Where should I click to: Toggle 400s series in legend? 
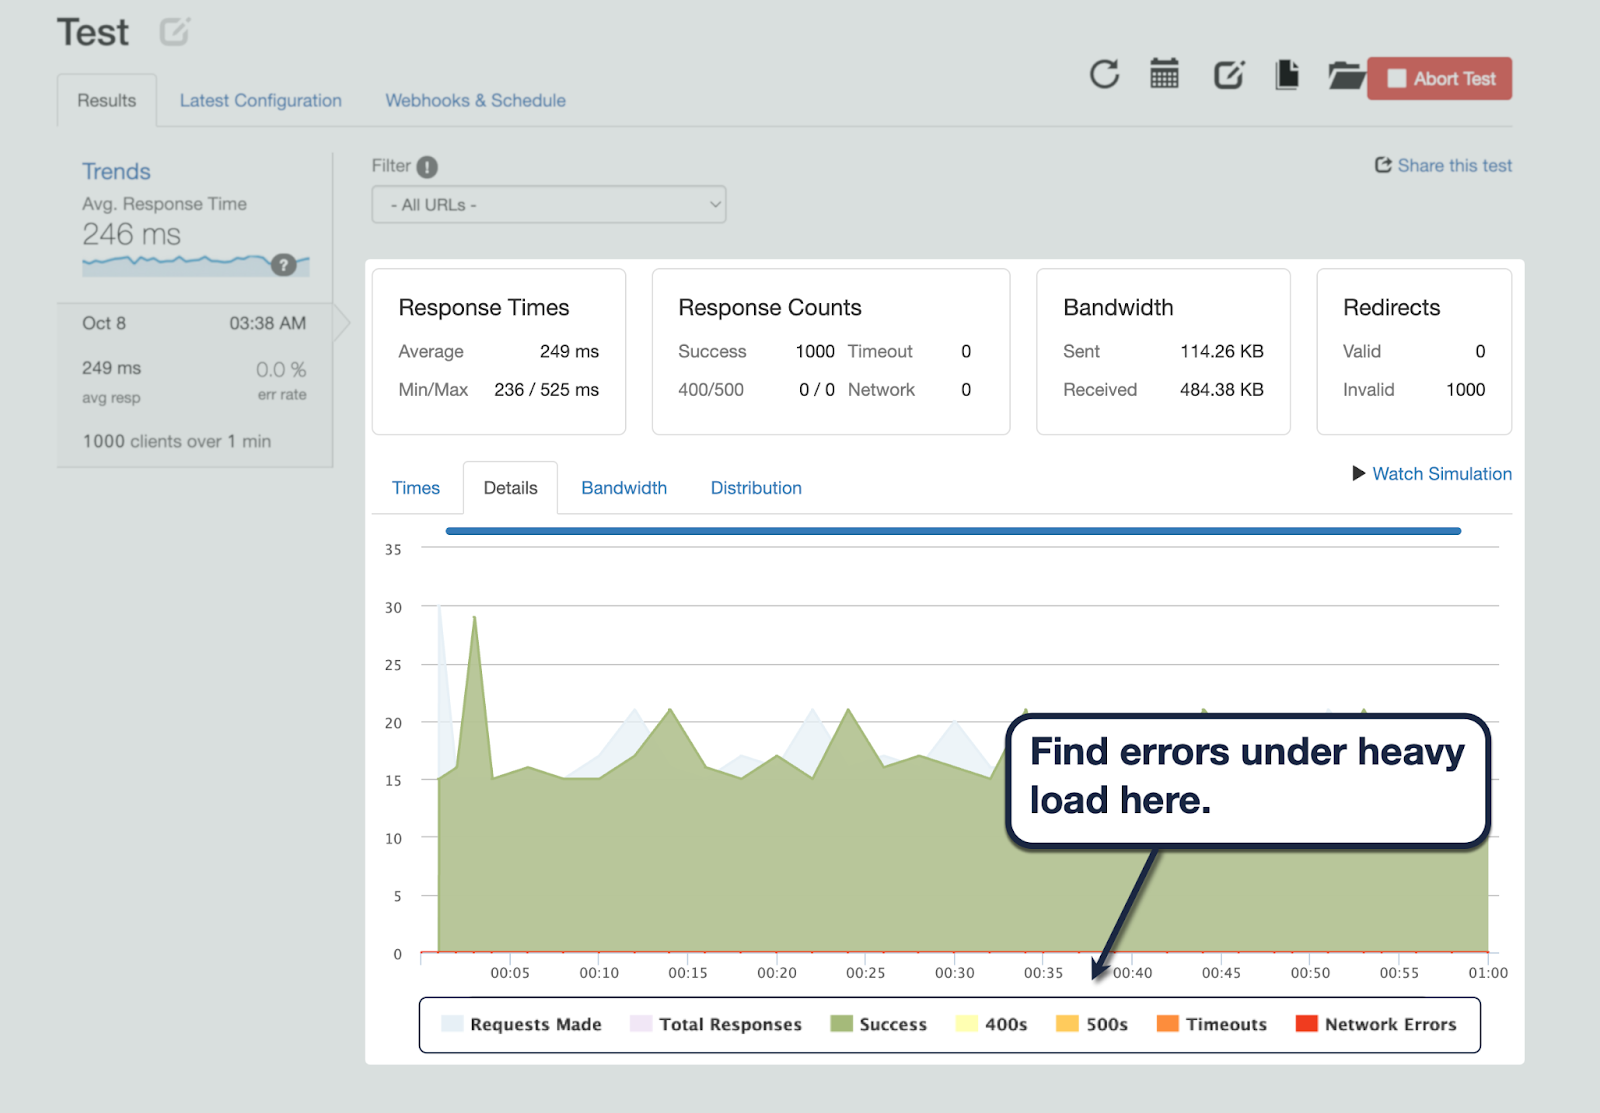pyautogui.click(x=991, y=1024)
